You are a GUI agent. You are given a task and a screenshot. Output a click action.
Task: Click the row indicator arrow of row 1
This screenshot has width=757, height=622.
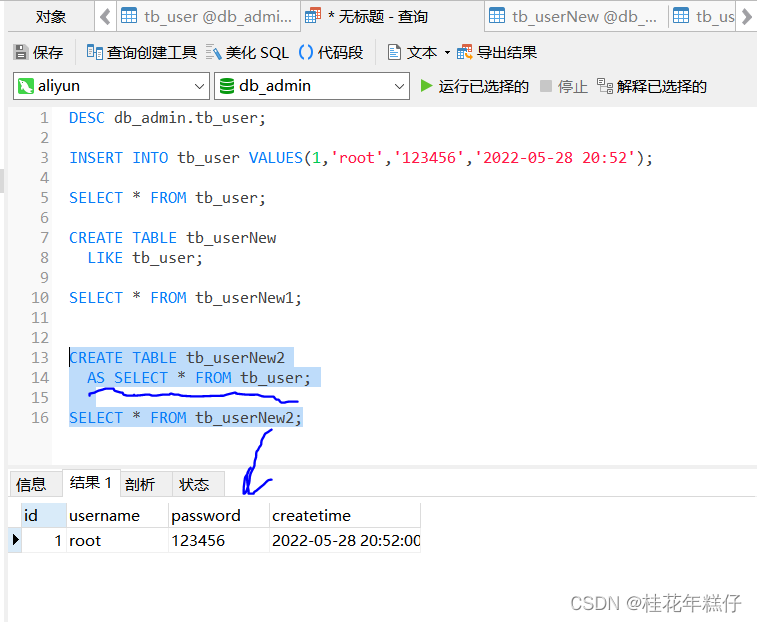[x=15, y=539]
